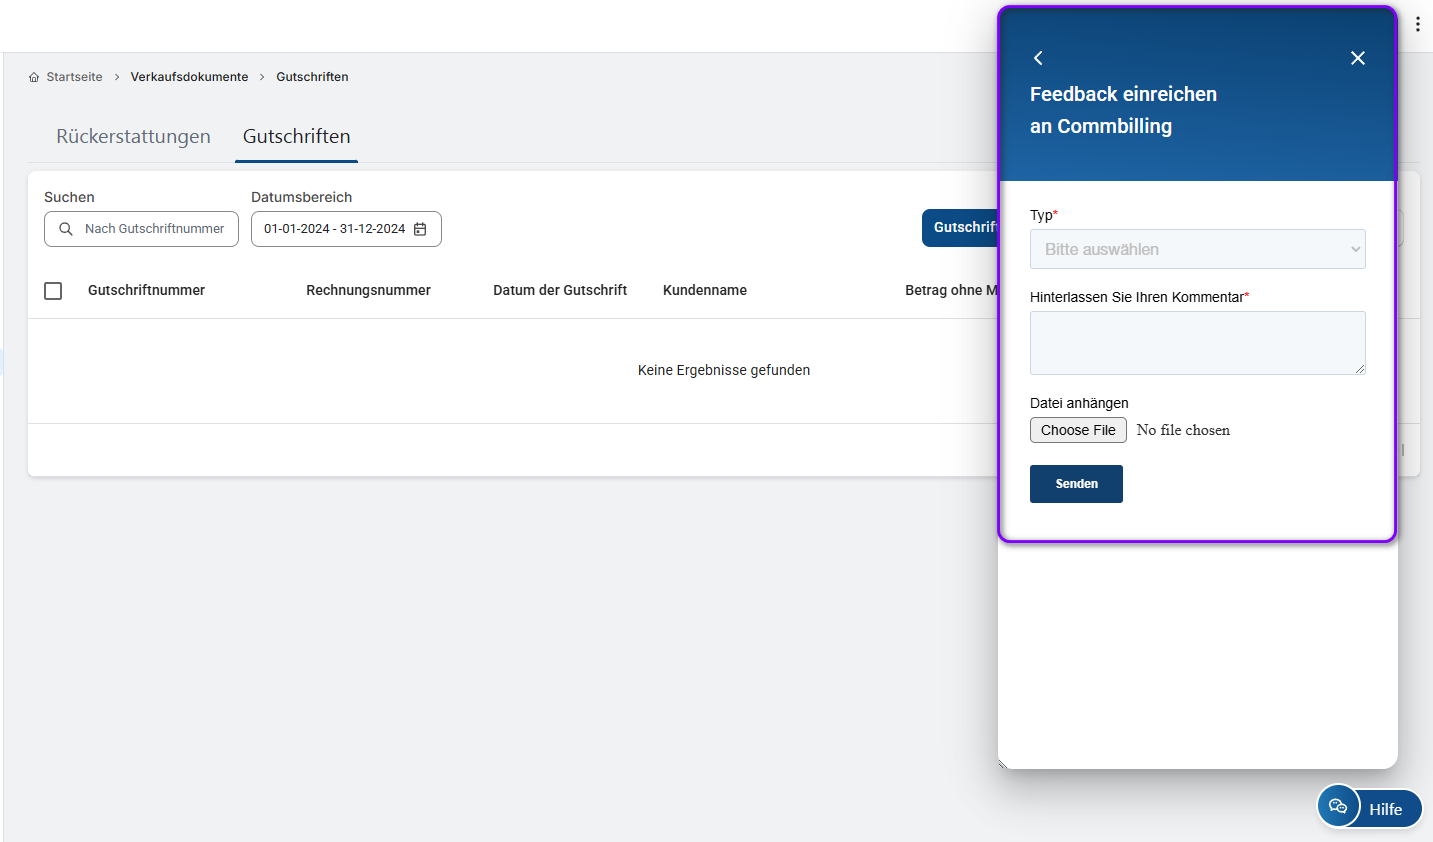Sort by Datum der Gutschrift column header
Image resolution: width=1433 pixels, height=842 pixels.
560,290
